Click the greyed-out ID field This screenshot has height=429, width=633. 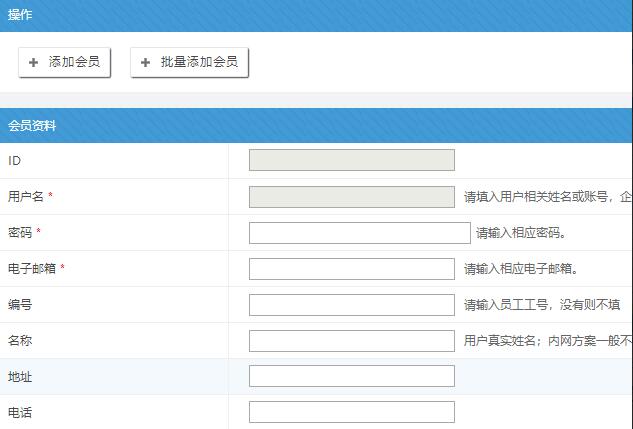click(351, 160)
